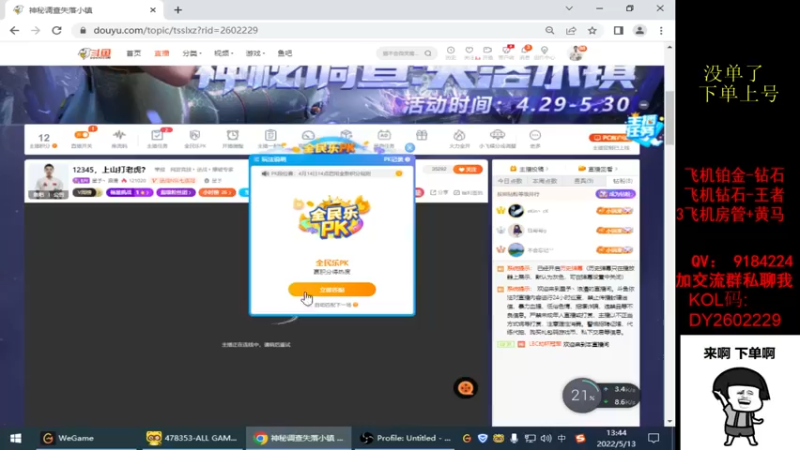Close the 全民乐PK popup with blue X
Viewport: 800px width, 450px height.
410,147
